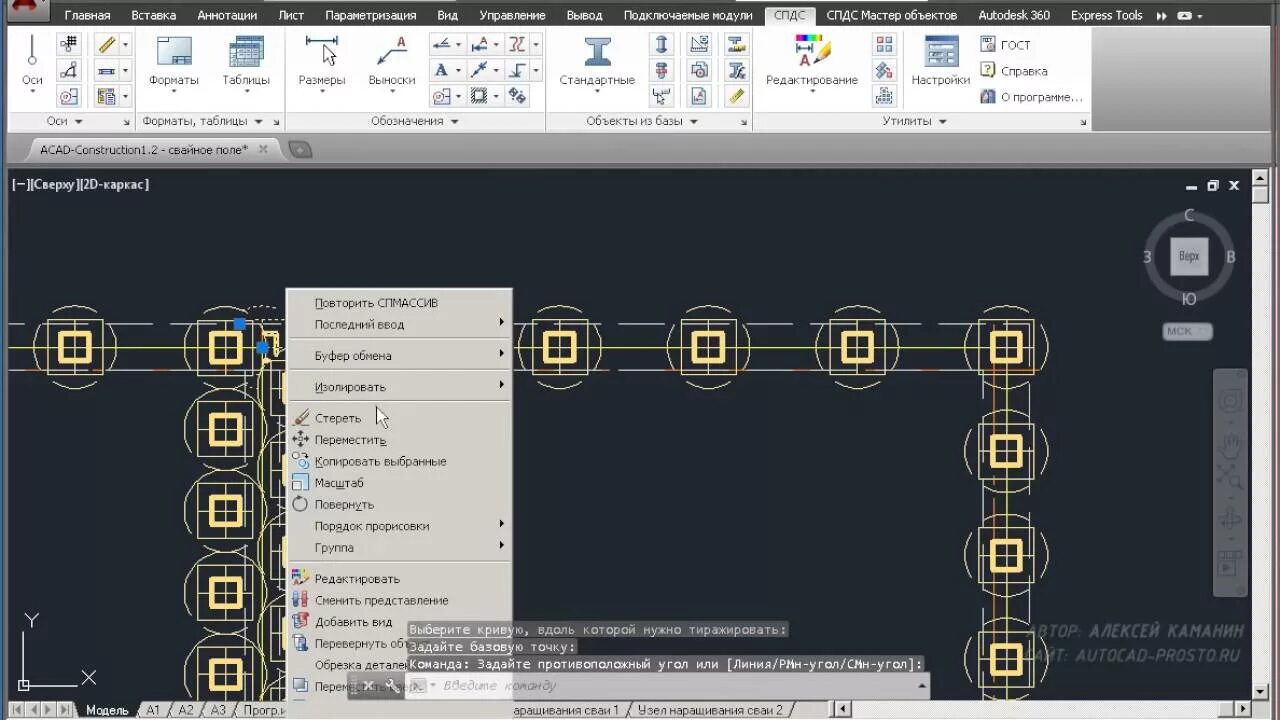This screenshot has width=1280, height=720.
Task: Choose Сменить представление from context menu
Action: [398, 600]
